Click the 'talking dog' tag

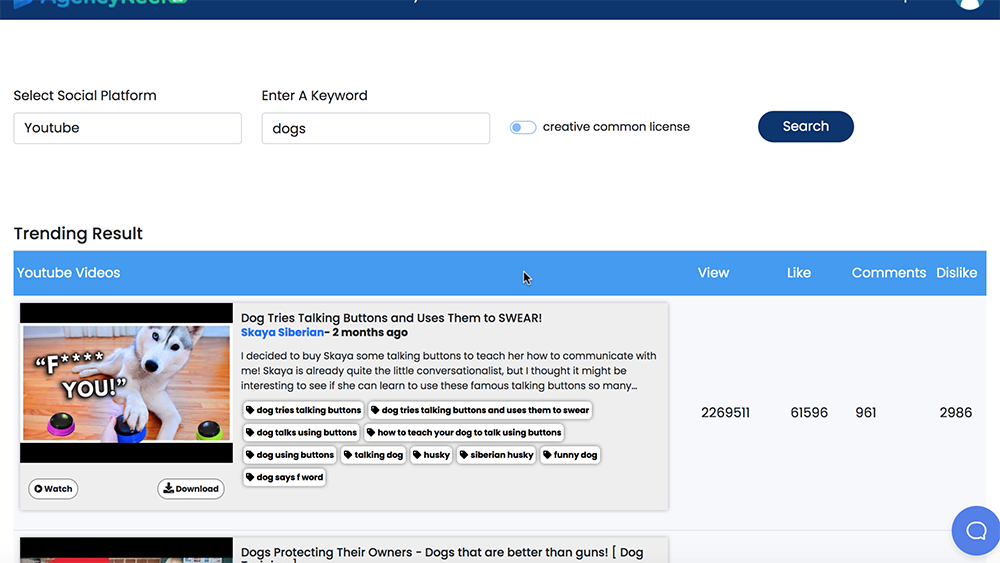pyautogui.click(x=373, y=455)
